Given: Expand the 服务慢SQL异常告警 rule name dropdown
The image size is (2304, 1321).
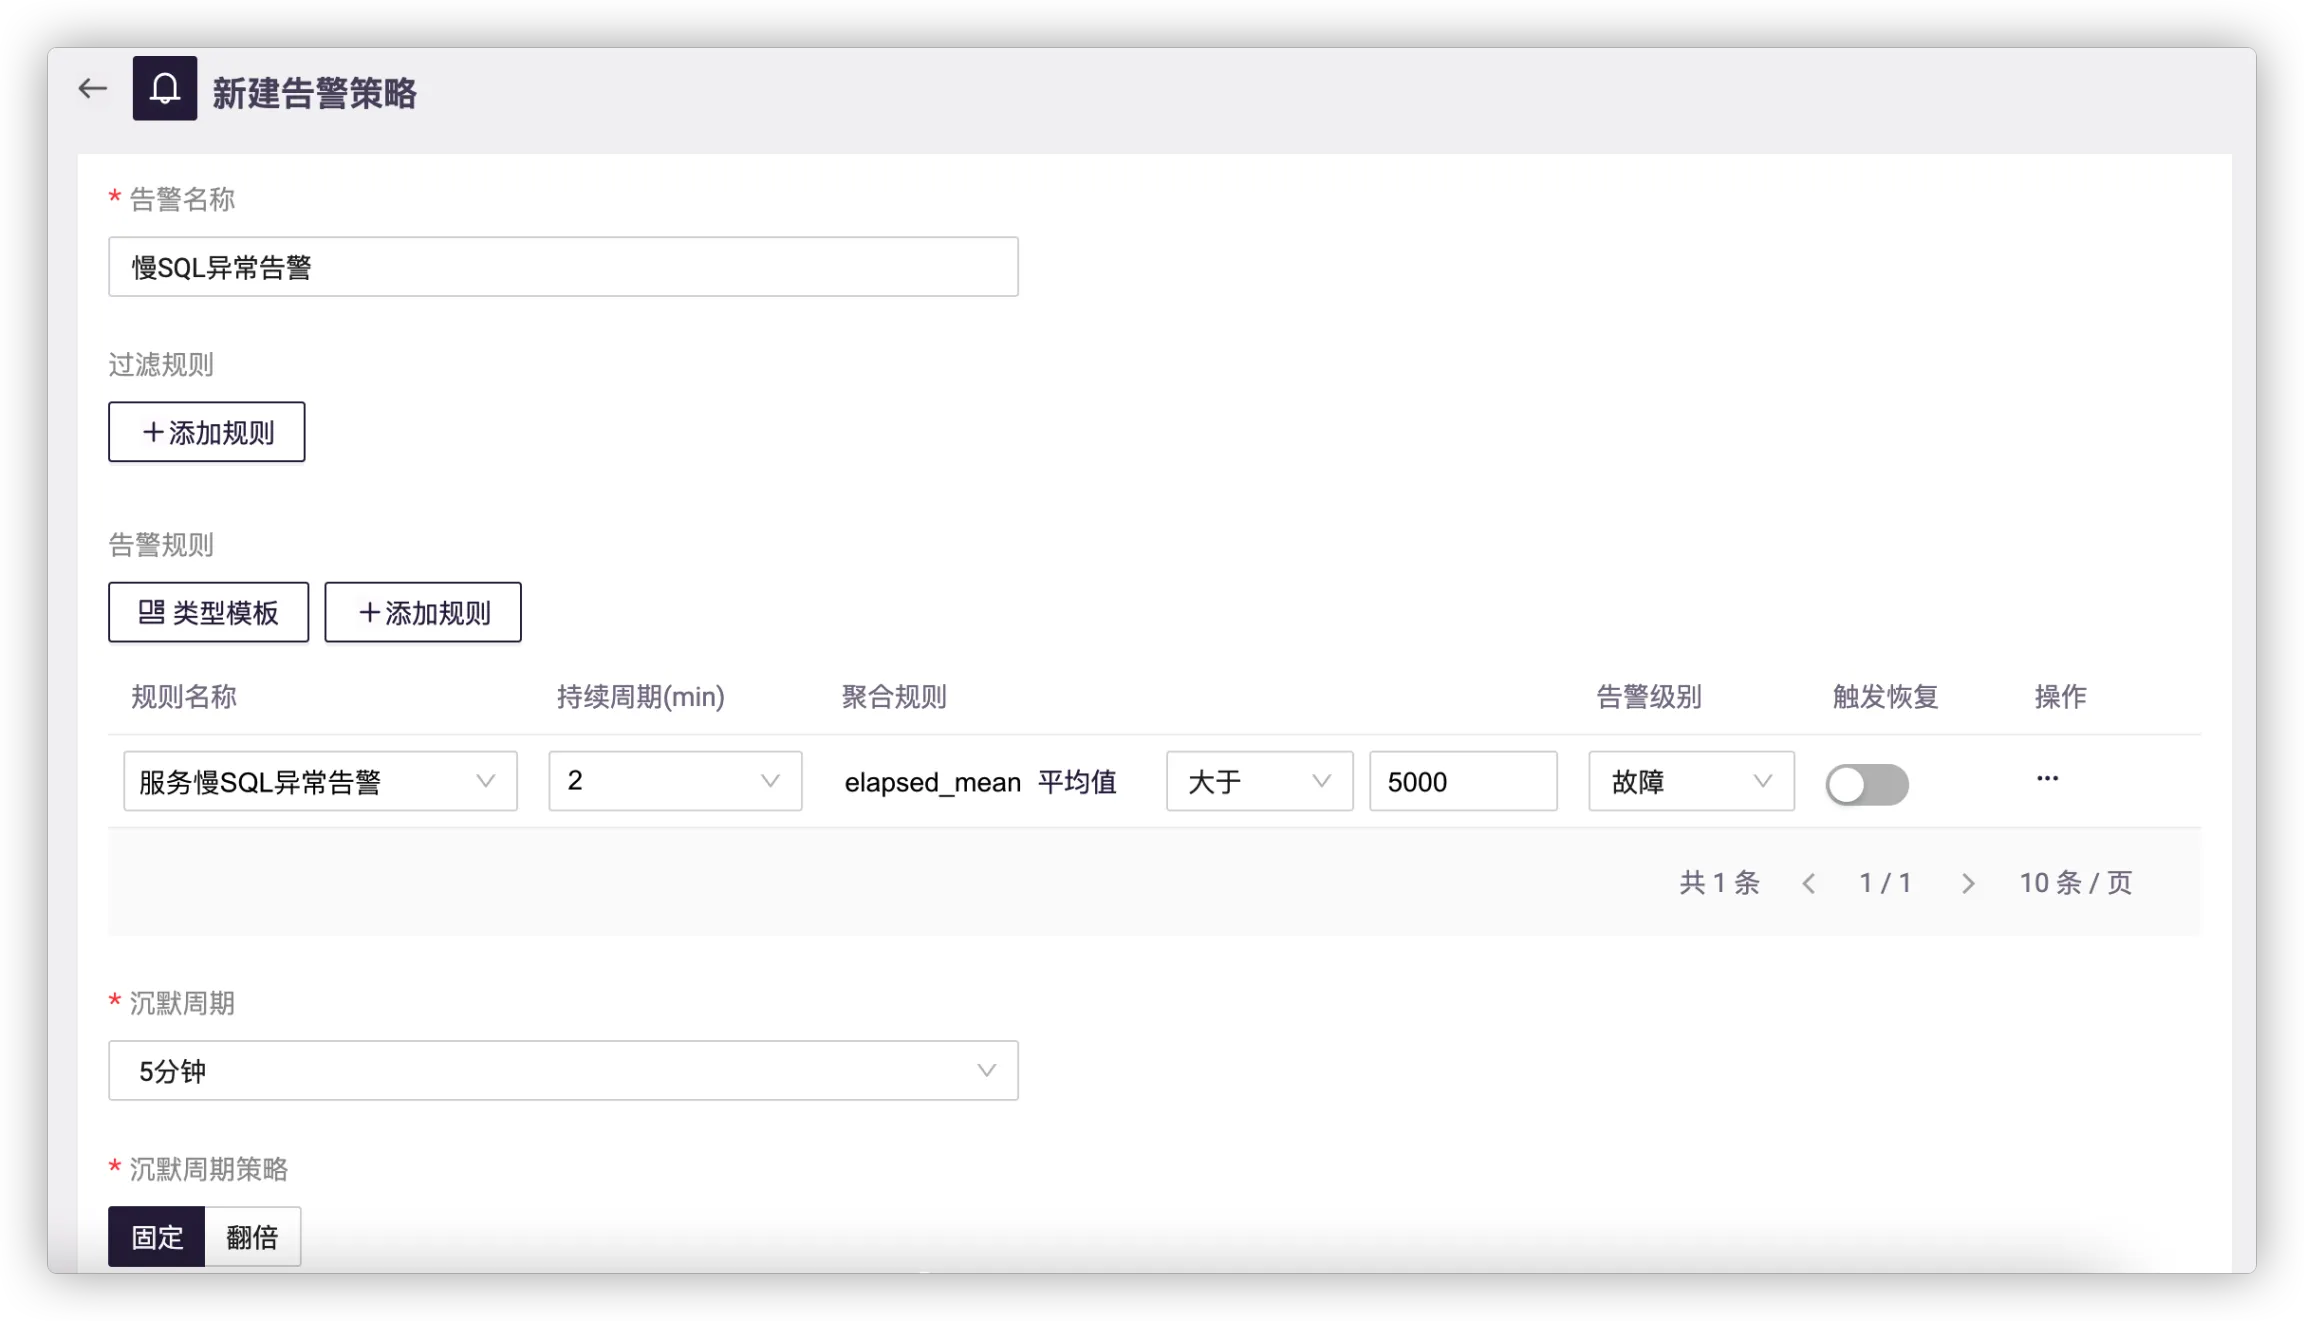Looking at the screenshot, I should coord(320,781).
